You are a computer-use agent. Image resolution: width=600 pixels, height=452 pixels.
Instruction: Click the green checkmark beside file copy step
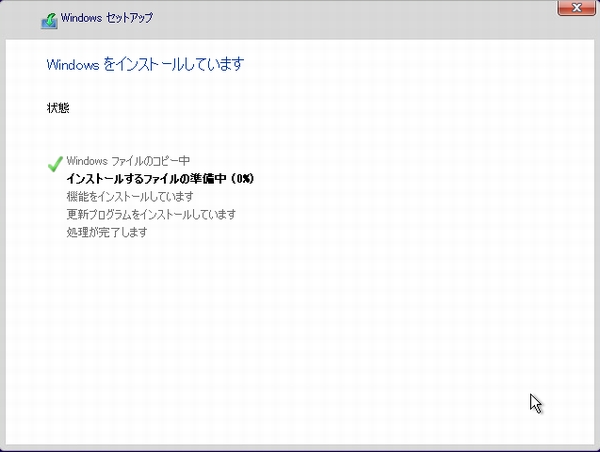click(55, 164)
